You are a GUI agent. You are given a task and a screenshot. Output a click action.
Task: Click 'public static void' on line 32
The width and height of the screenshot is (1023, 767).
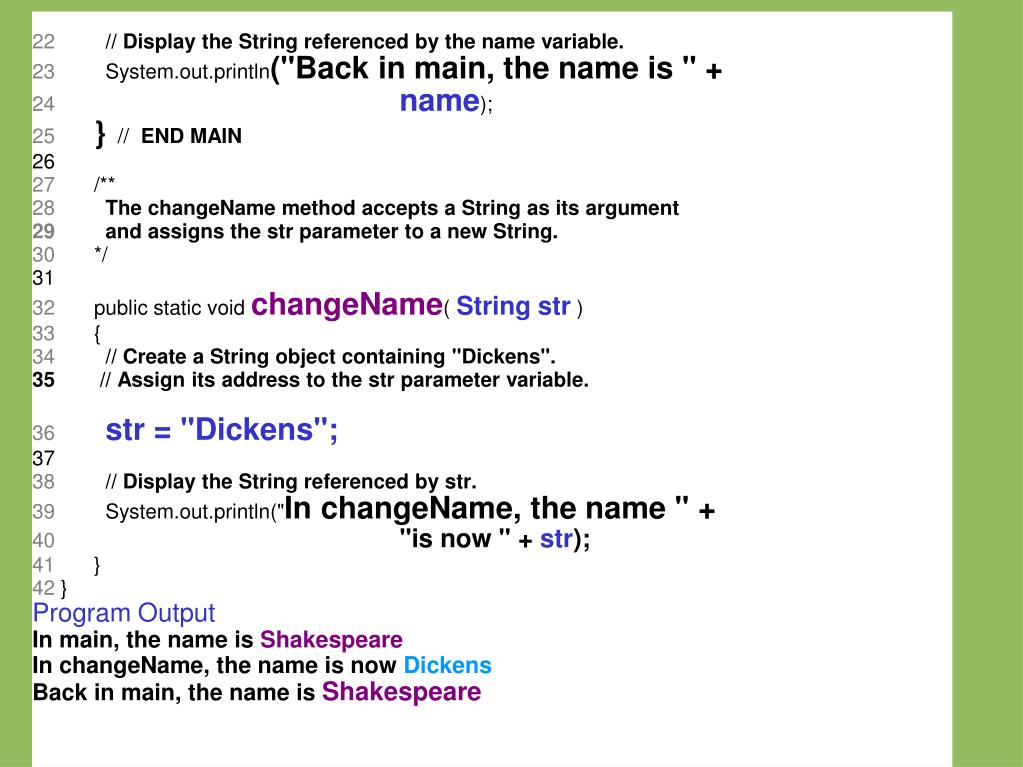pyautogui.click(x=169, y=308)
